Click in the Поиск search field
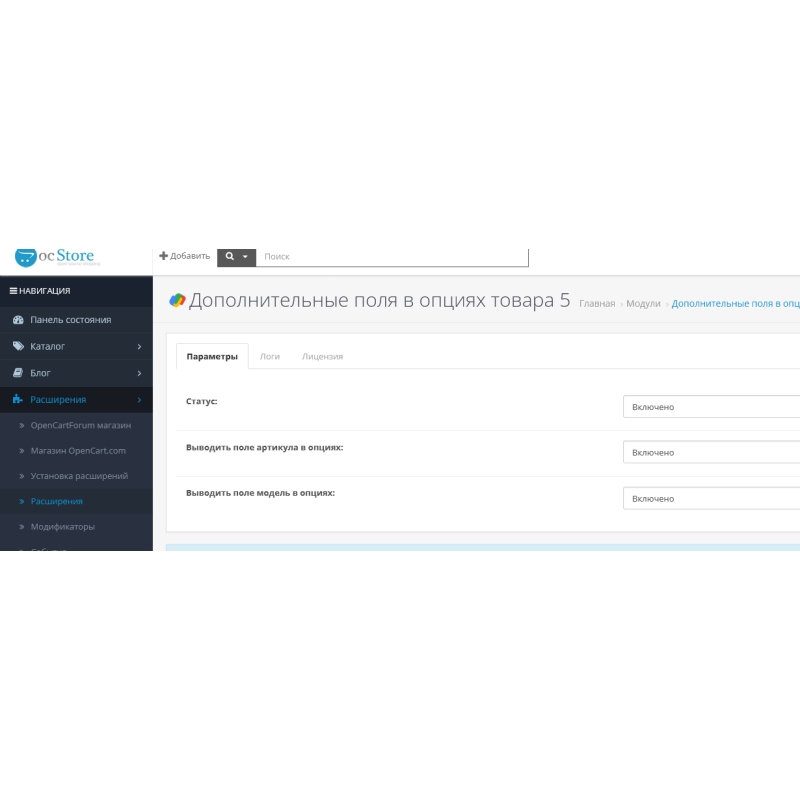The width and height of the screenshot is (800, 800). [x=392, y=257]
